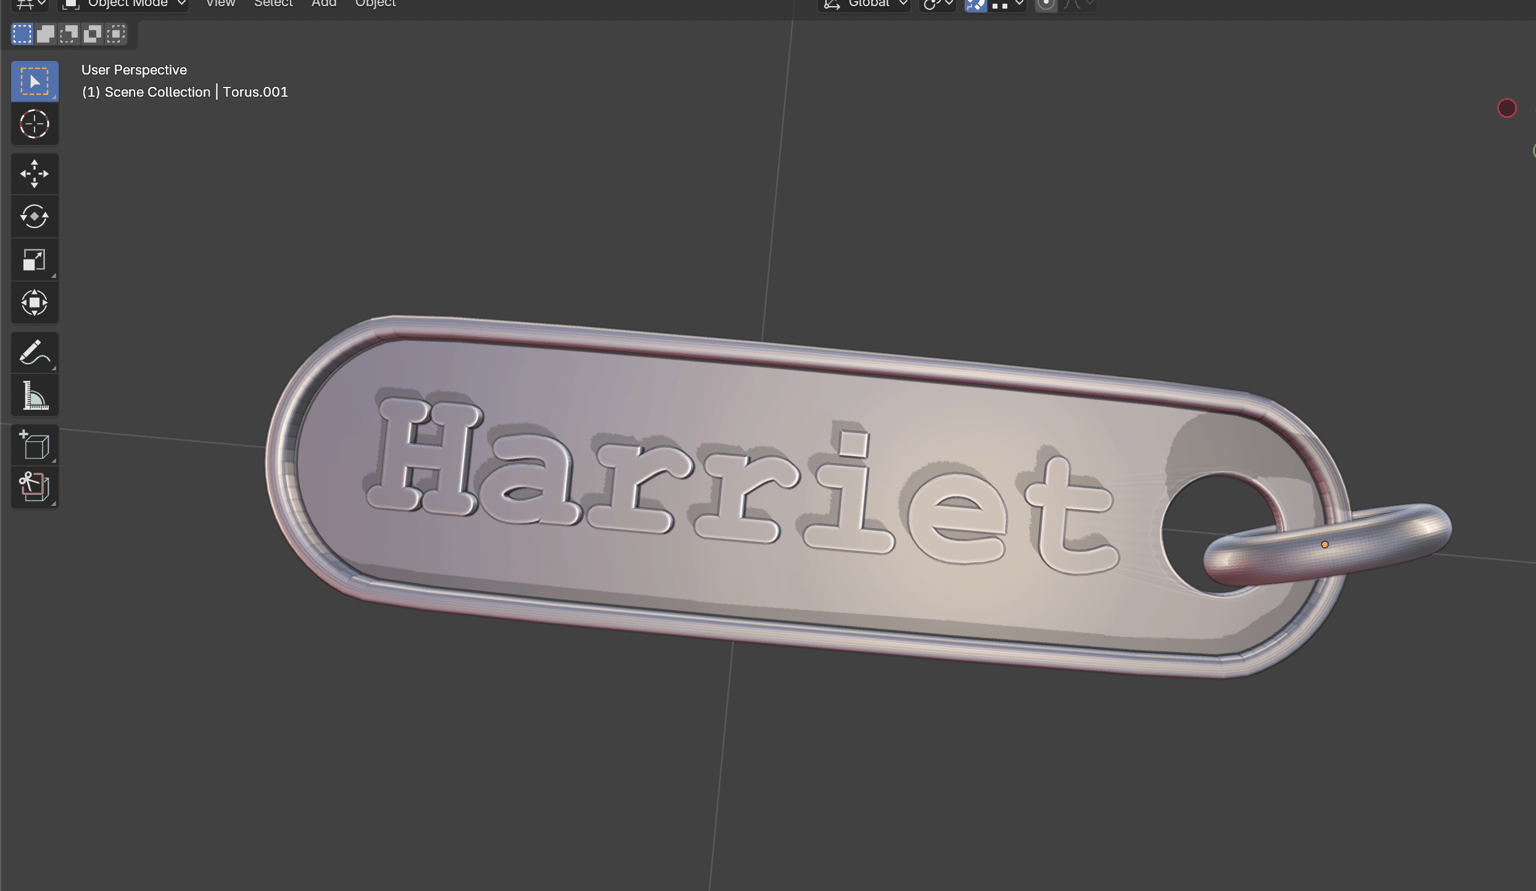1536x891 pixels.
Task: Open Global transform orientation dropdown
Action: (x=865, y=4)
